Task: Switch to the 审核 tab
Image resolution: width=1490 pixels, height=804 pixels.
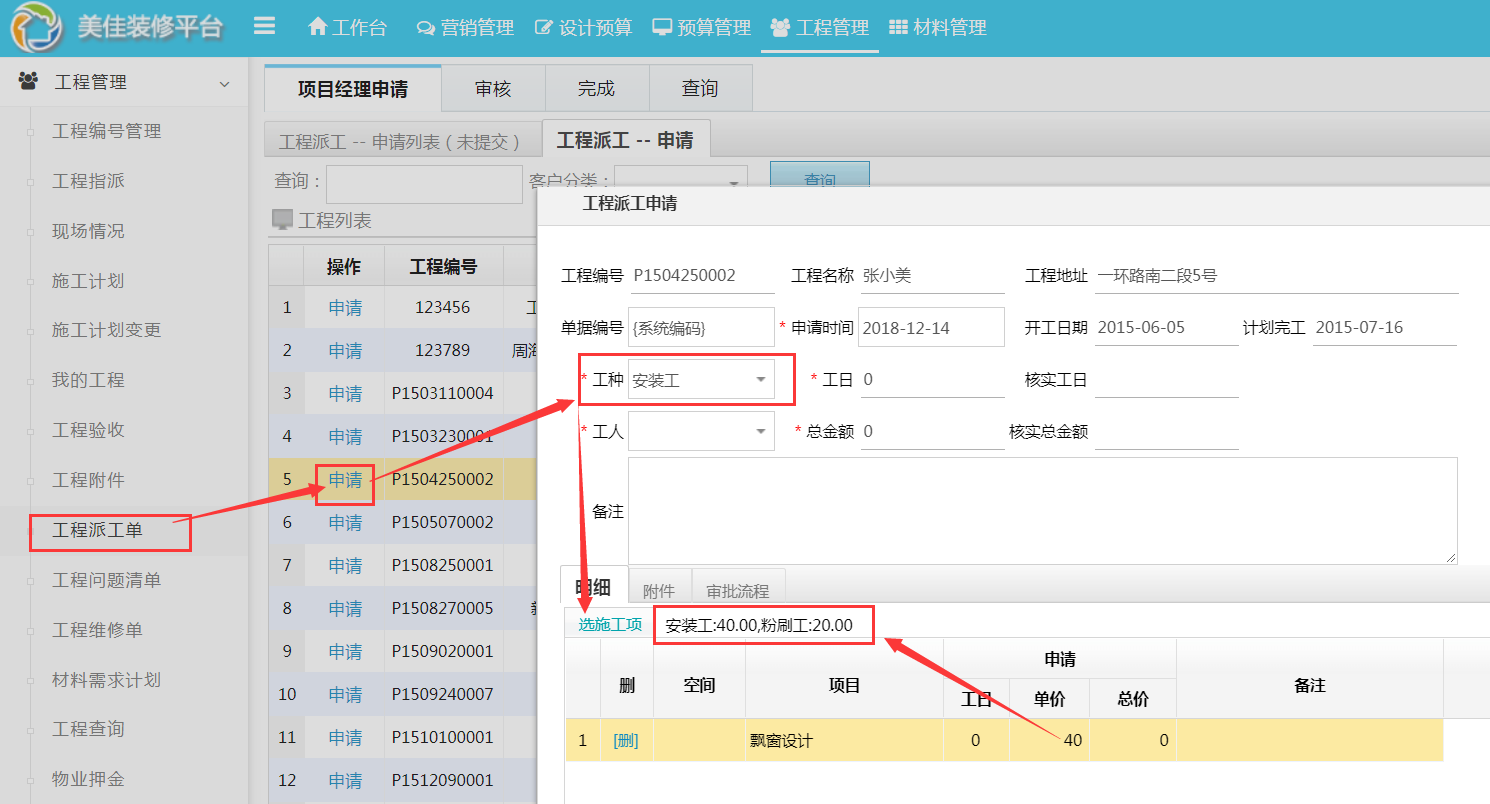Action: 493,89
